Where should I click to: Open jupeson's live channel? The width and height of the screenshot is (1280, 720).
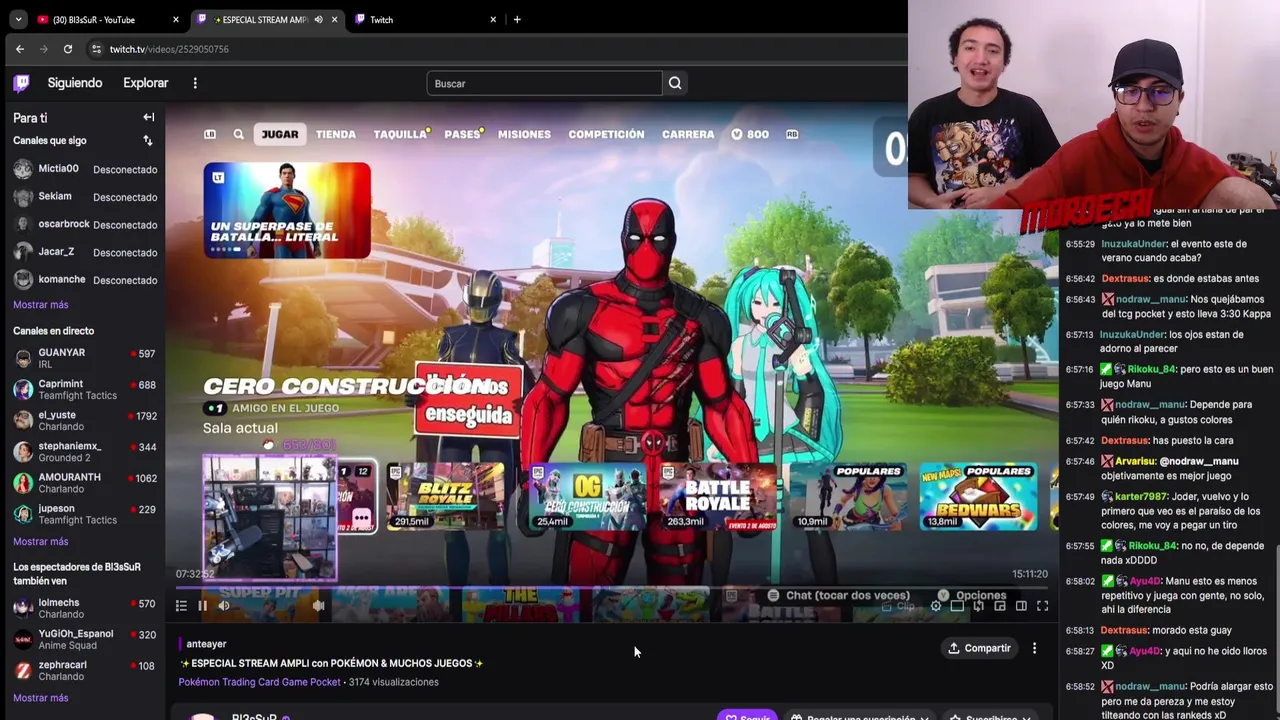(x=84, y=514)
